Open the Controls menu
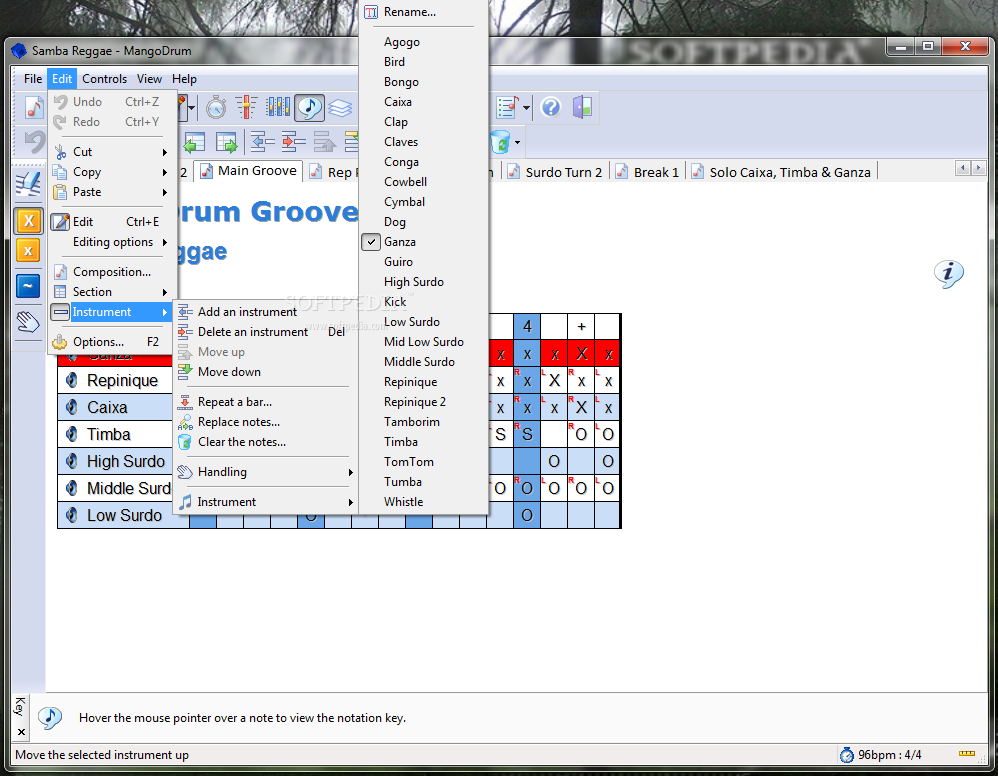The image size is (998, 776). (104, 79)
